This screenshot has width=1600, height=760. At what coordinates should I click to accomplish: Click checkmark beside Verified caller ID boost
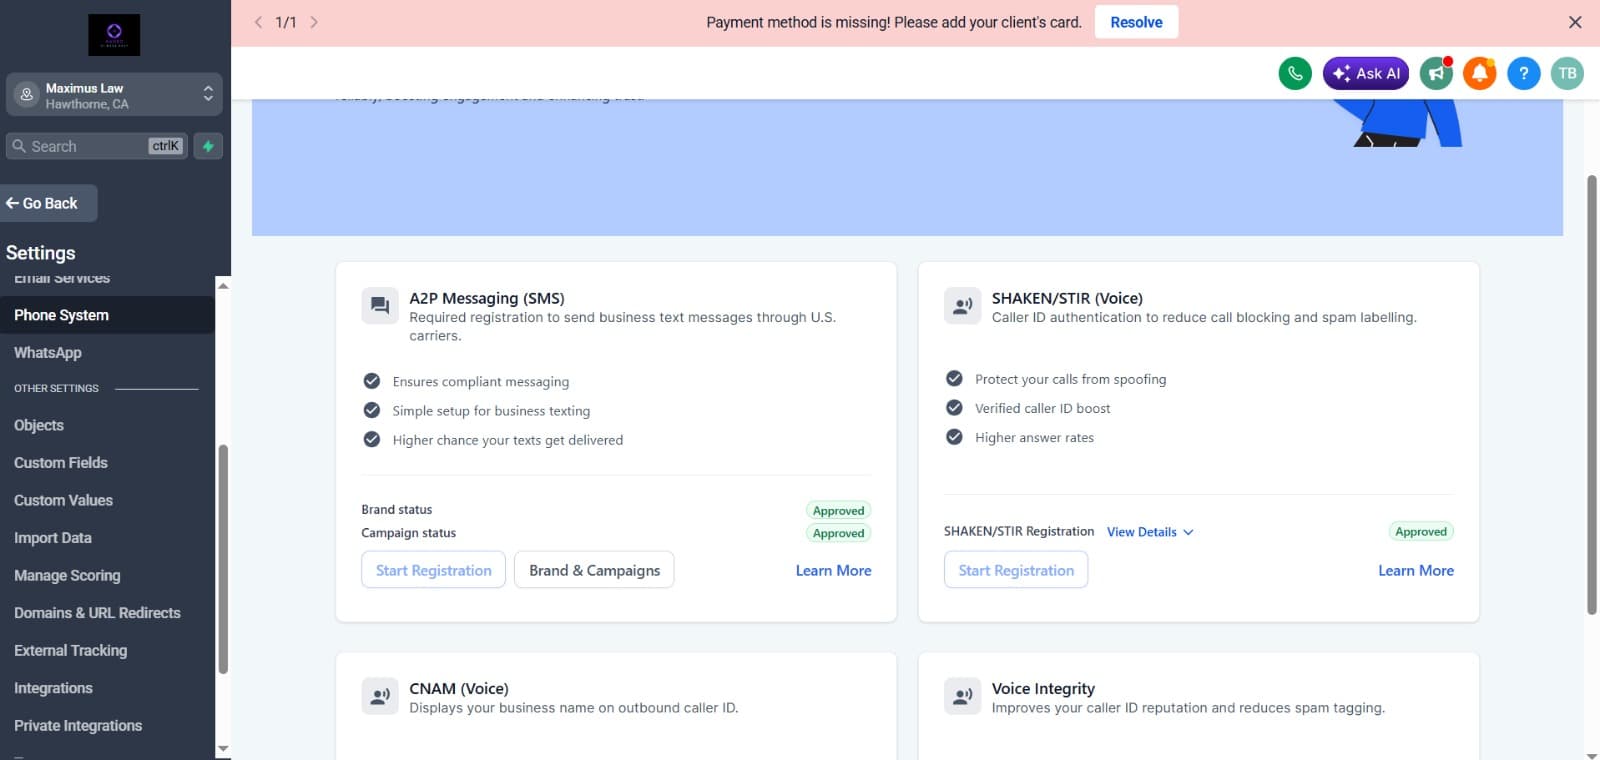click(954, 407)
